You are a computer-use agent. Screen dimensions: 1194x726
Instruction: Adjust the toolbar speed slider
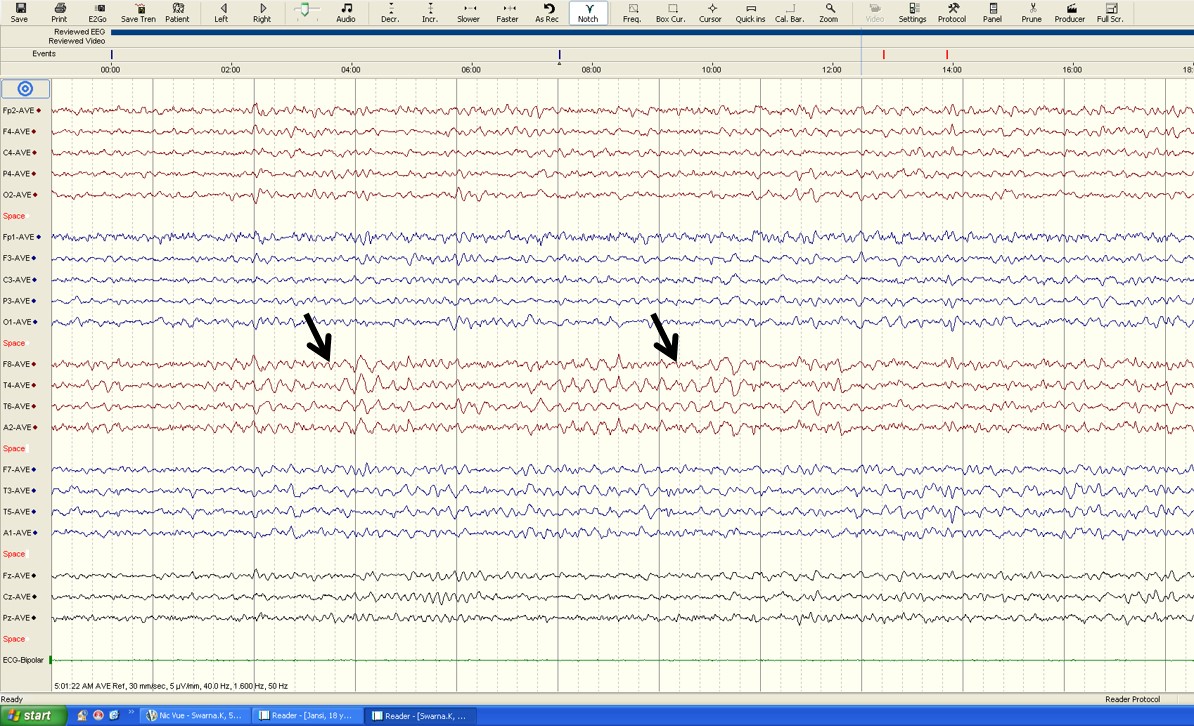pos(306,9)
